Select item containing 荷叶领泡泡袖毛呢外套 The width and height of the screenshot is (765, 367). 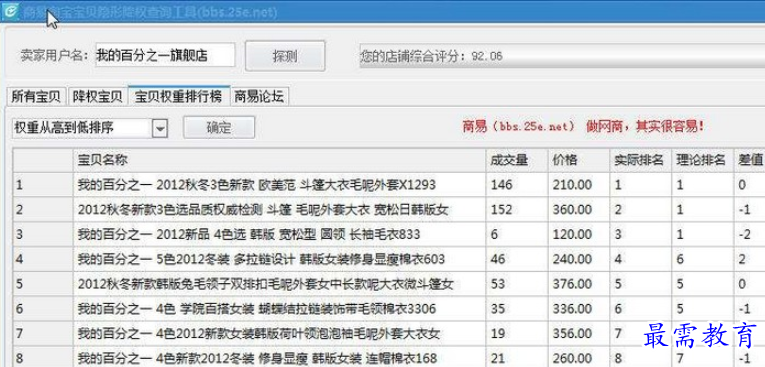point(259,334)
